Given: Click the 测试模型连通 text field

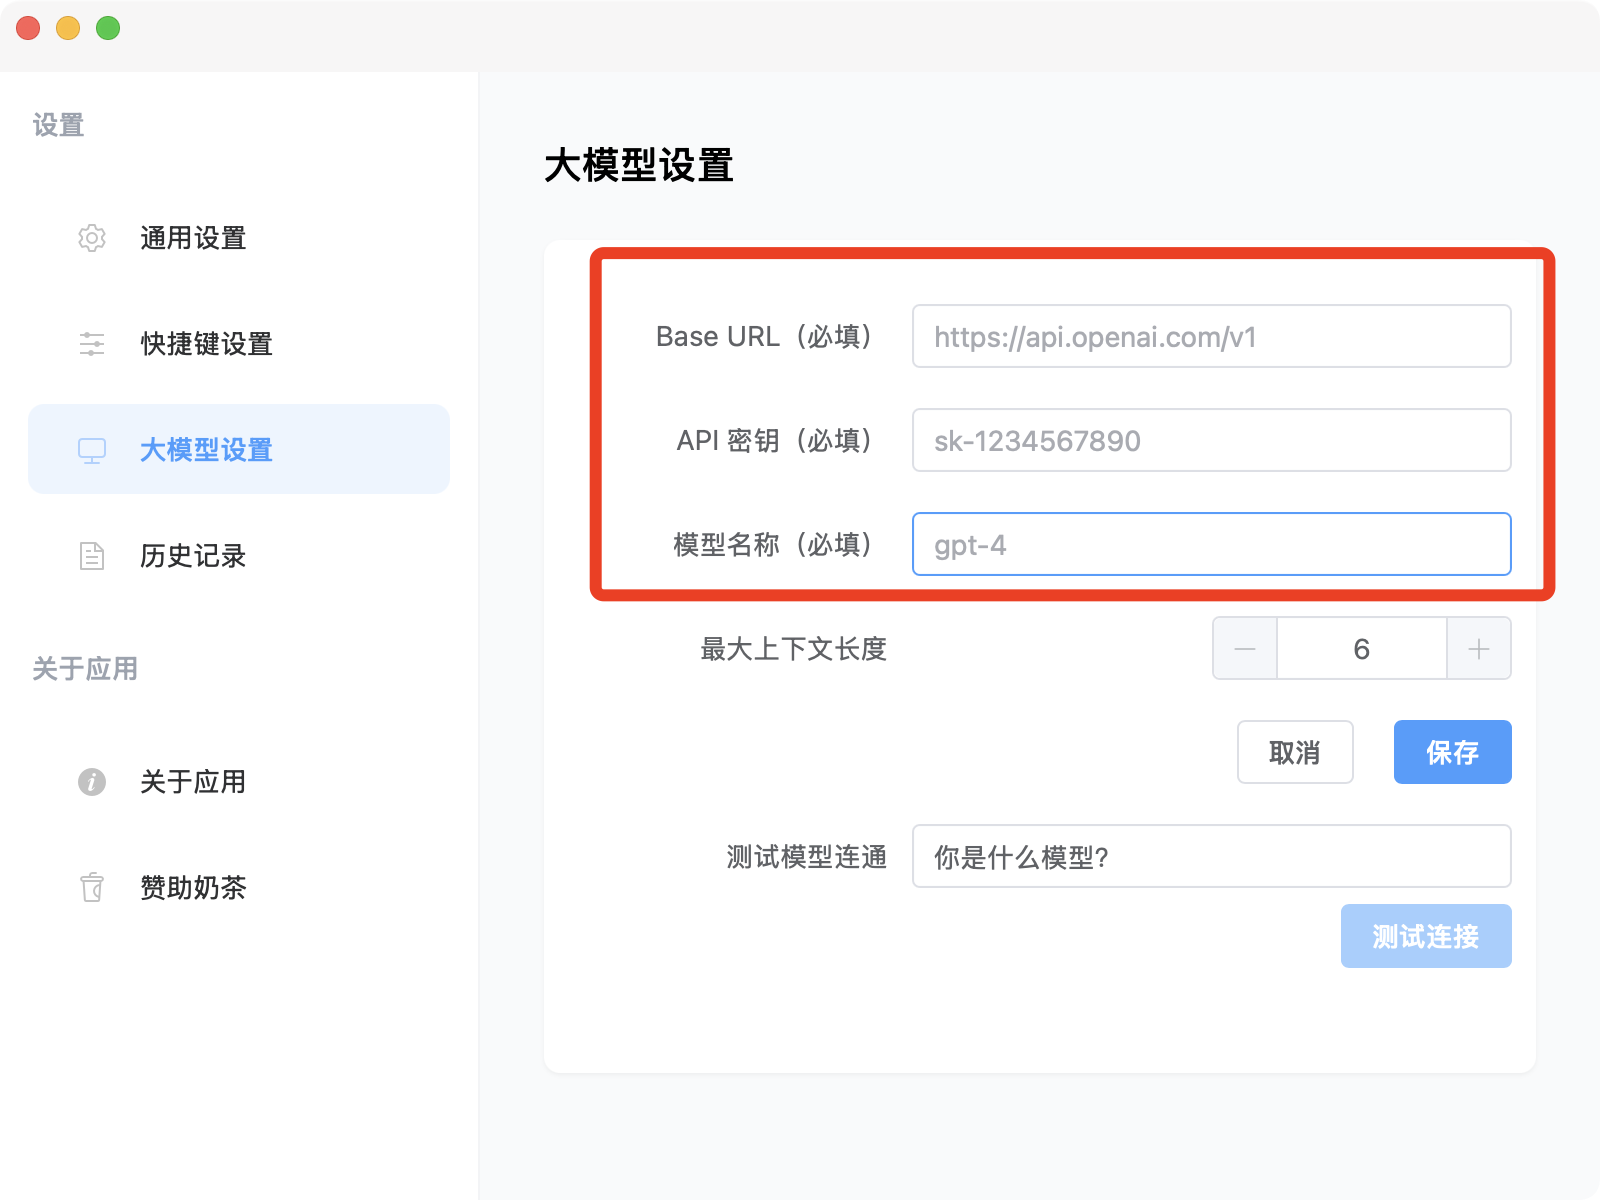Looking at the screenshot, I should coord(1211,856).
